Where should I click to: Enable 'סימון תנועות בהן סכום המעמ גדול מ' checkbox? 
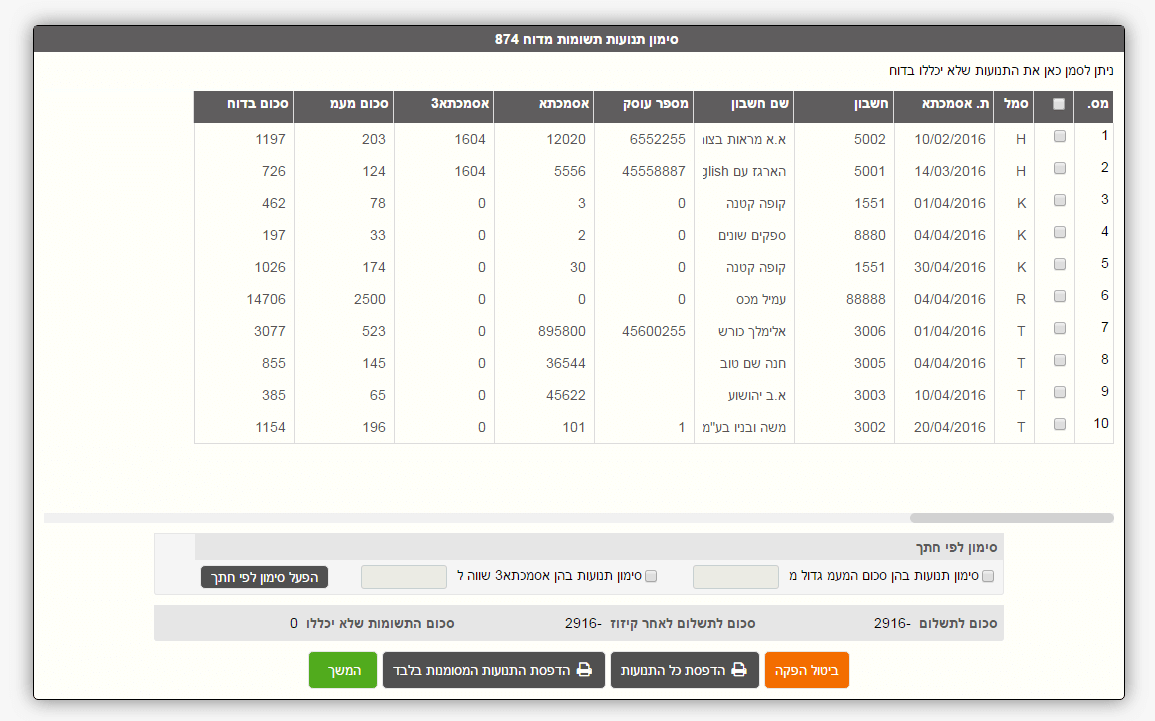[988, 576]
